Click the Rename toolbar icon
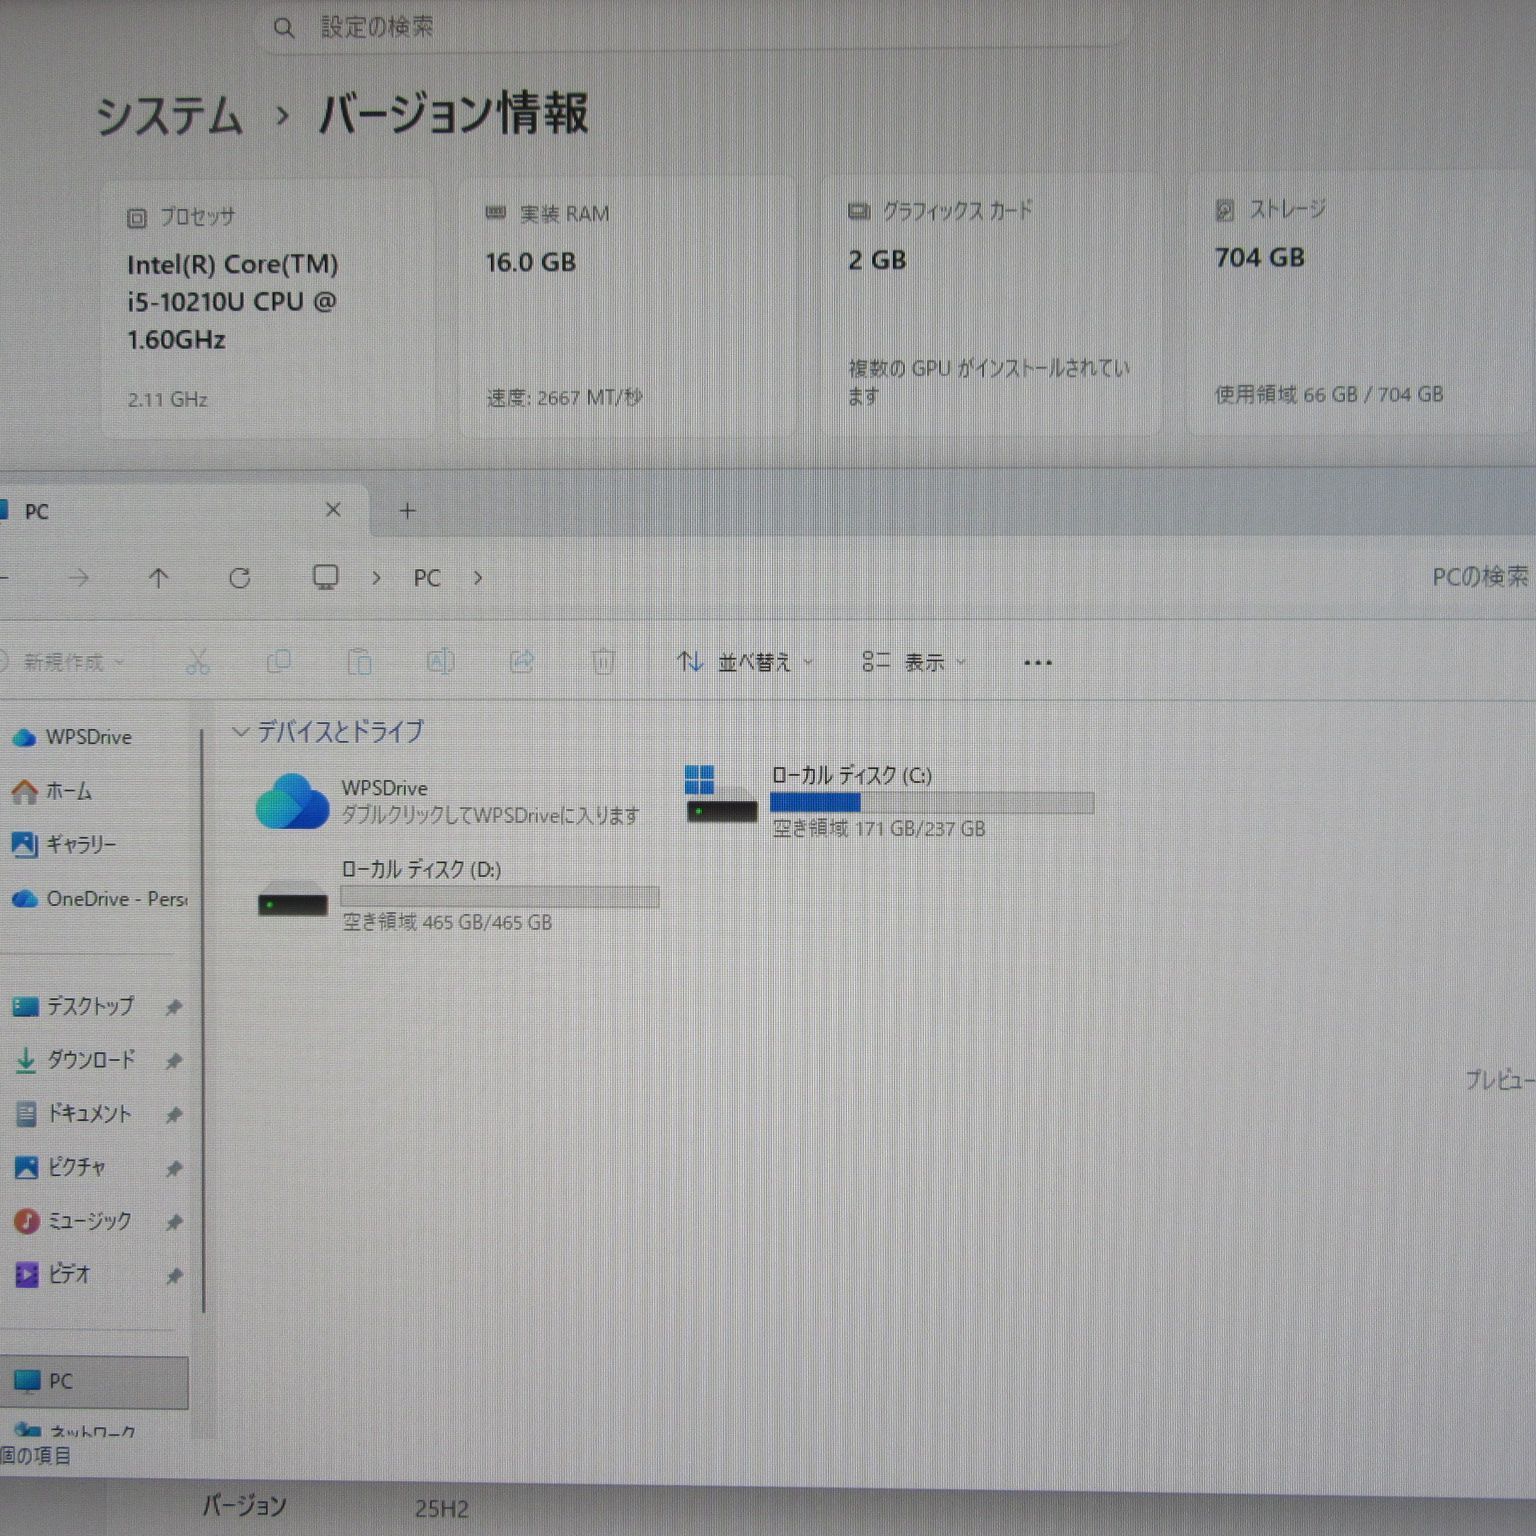1536x1536 pixels. (441, 662)
